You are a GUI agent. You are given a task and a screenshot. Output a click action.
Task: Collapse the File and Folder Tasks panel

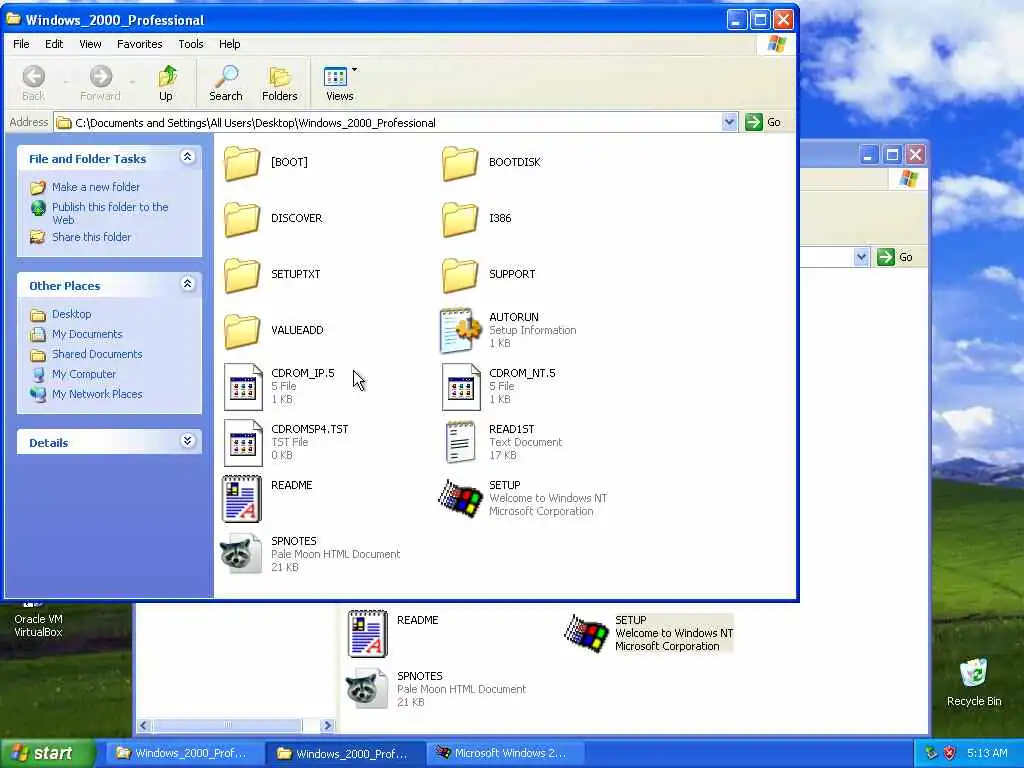click(x=187, y=157)
